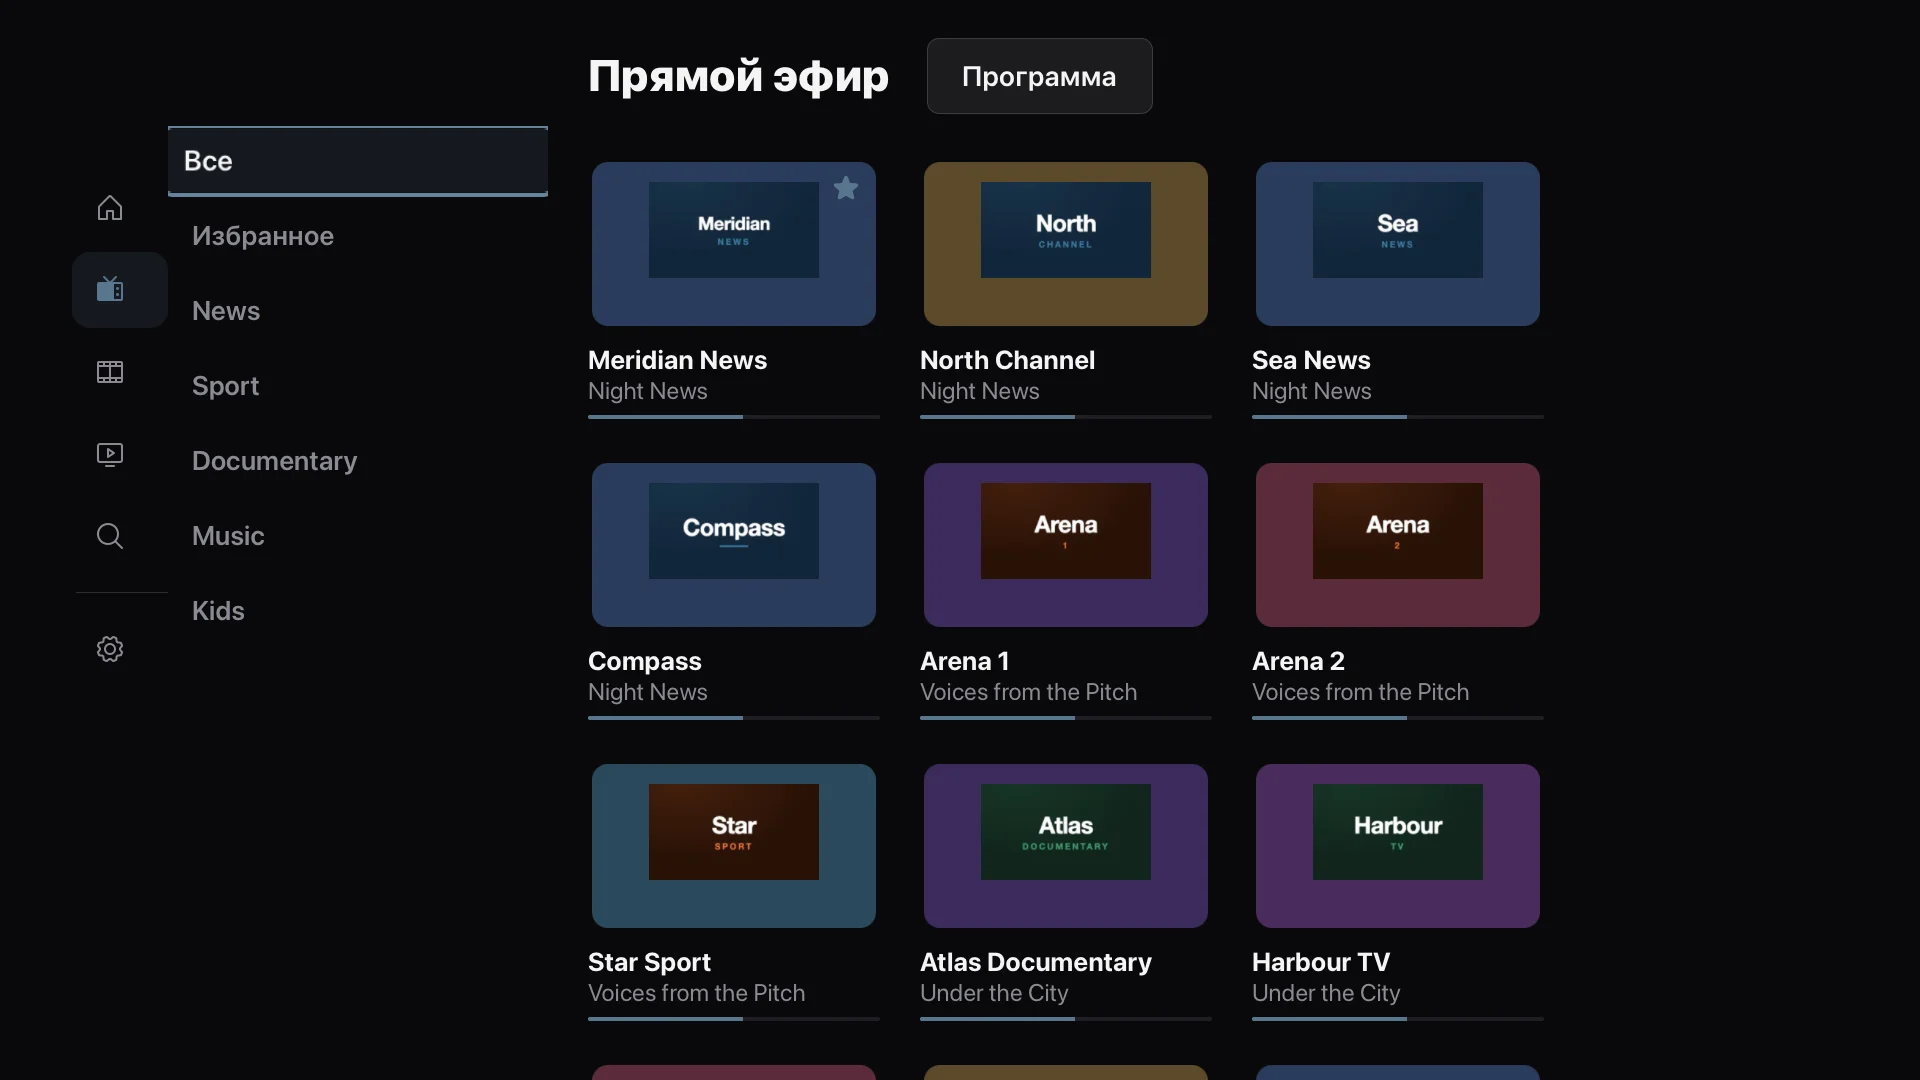
Task: Open the Star Sport channel thumbnail
Action: (x=734, y=846)
